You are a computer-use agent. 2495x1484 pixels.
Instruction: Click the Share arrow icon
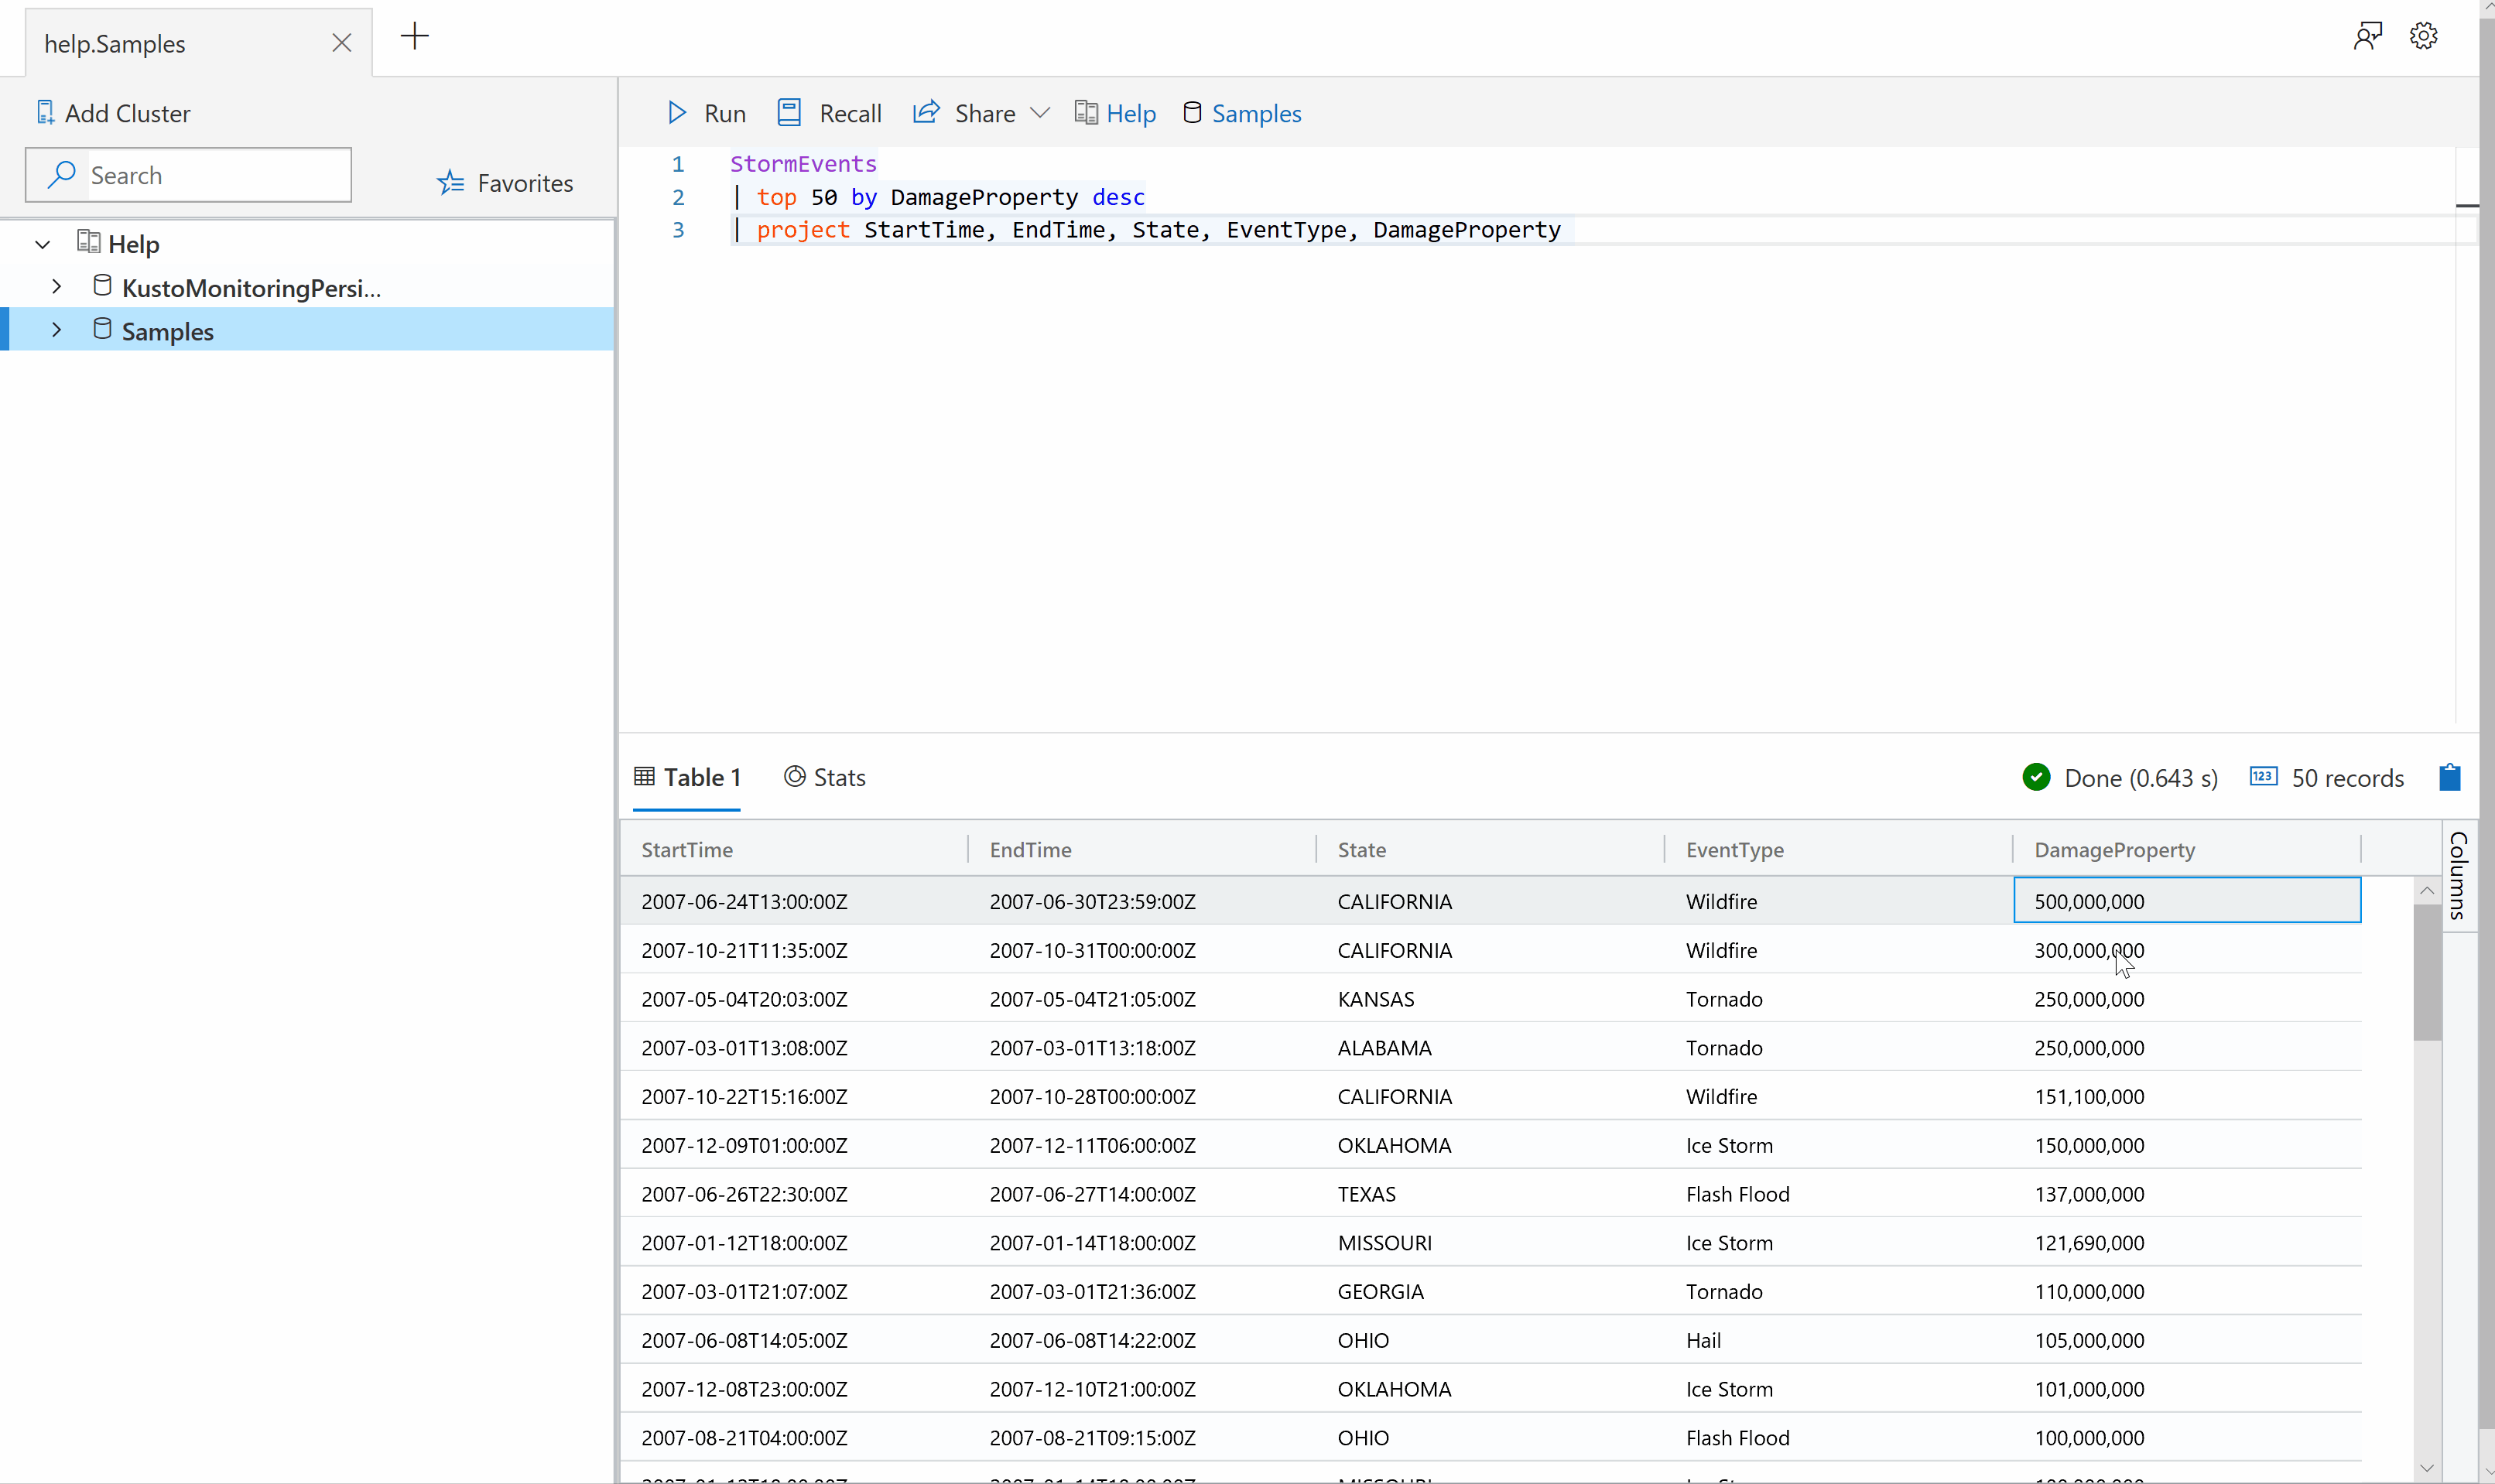926,112
